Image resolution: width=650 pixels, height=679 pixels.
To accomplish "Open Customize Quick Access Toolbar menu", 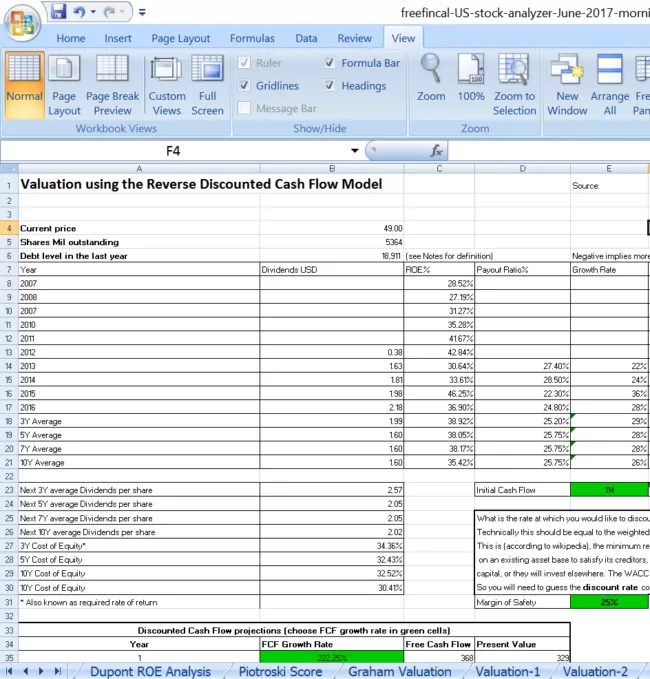I will coord(142,13).
